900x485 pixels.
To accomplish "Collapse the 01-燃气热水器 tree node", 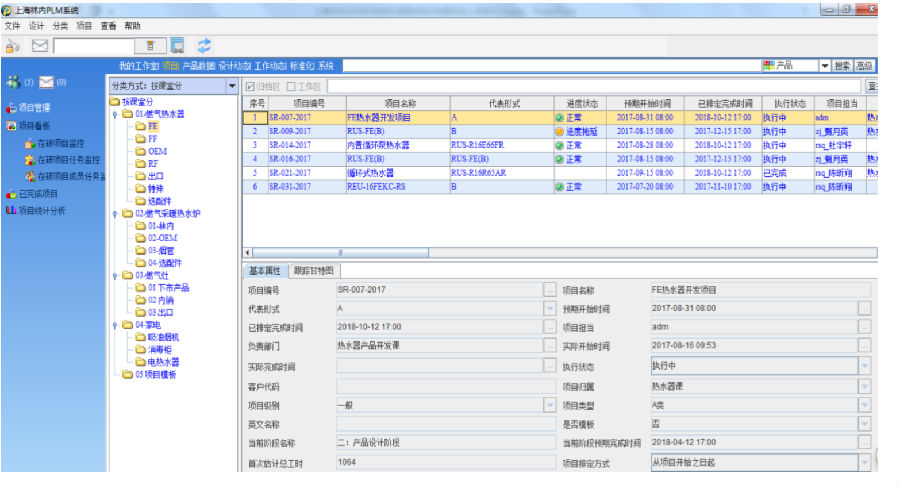I will point(114,114).
